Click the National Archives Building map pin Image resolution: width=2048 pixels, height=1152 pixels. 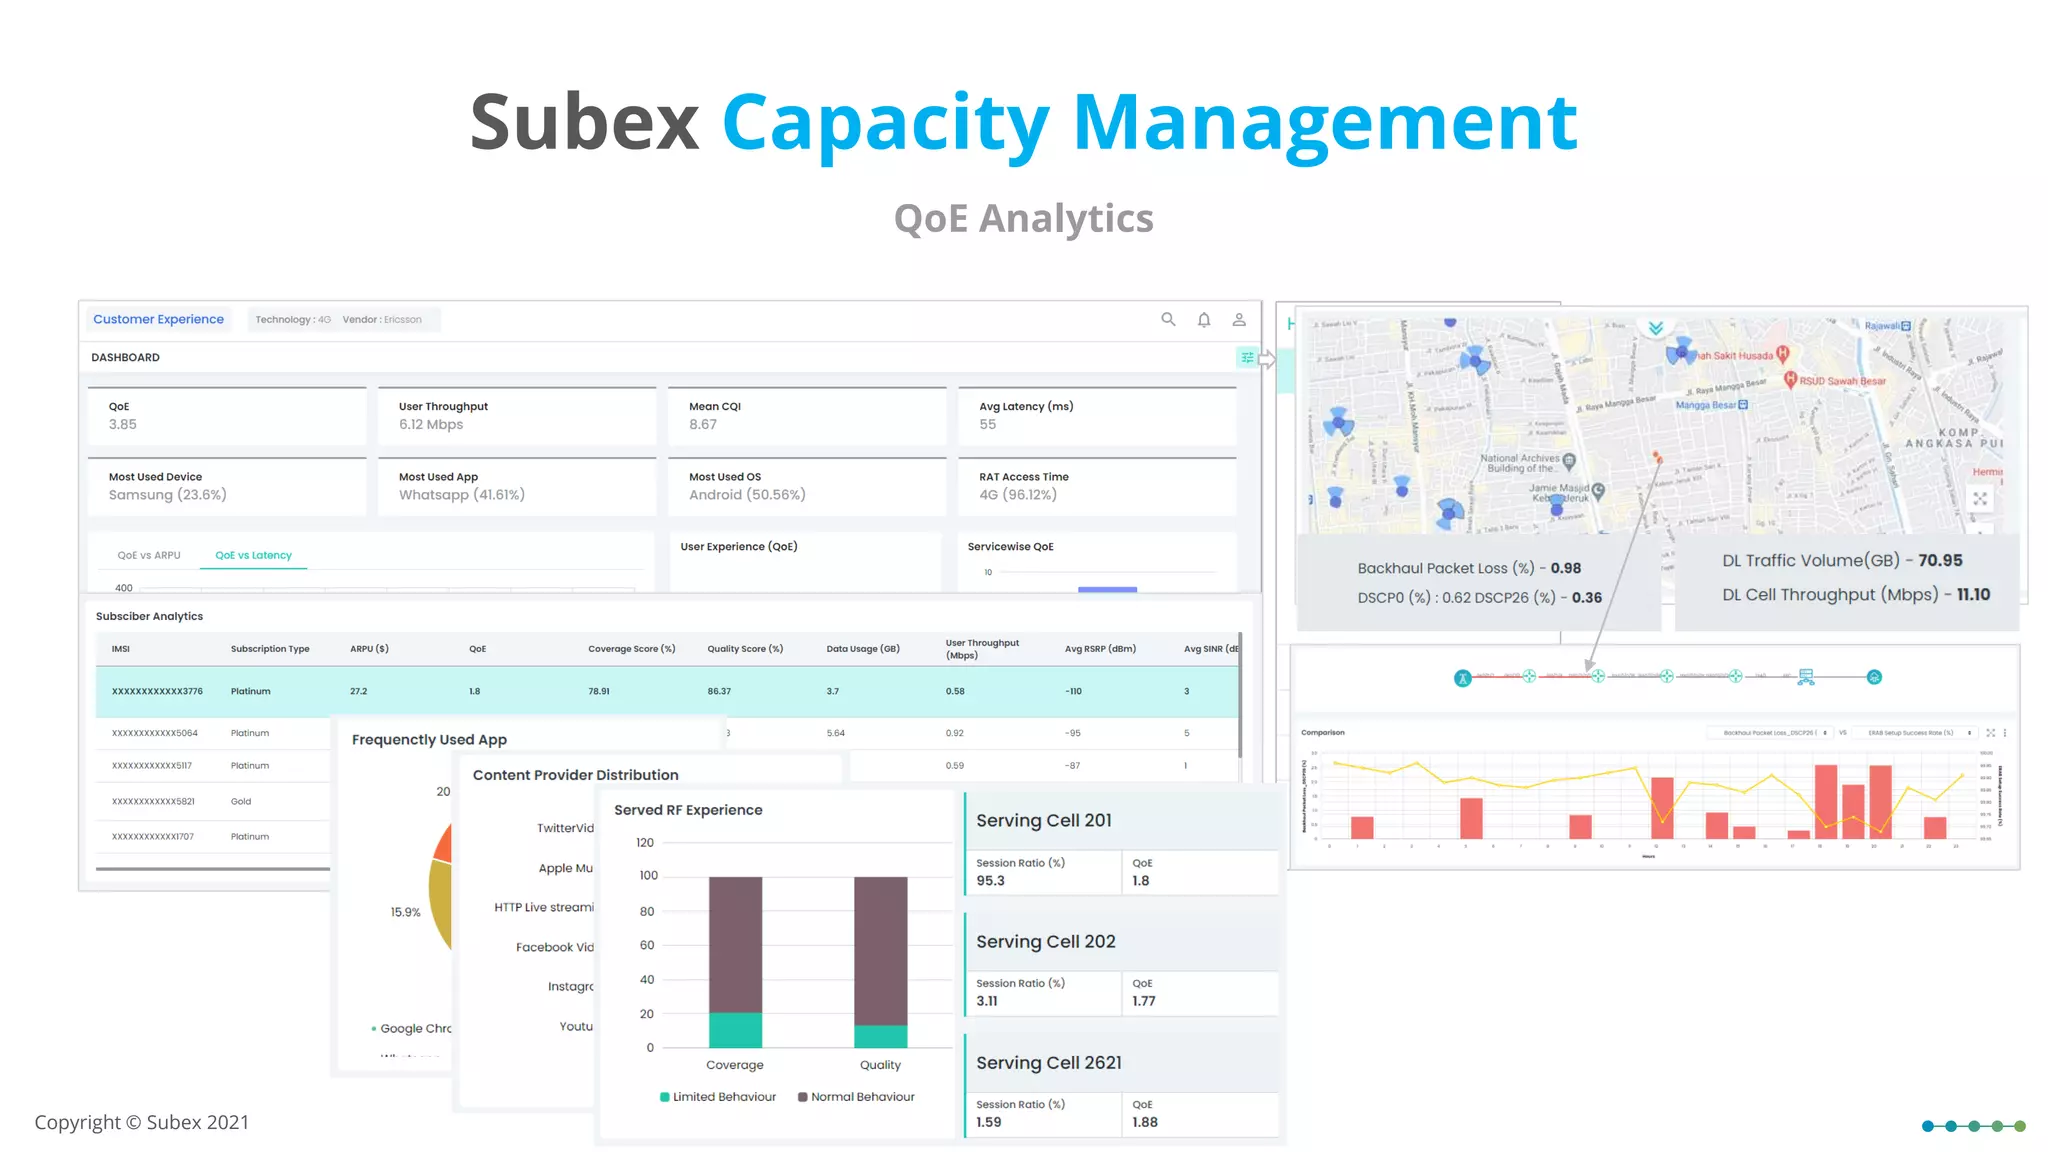(x=1569, y=462)
